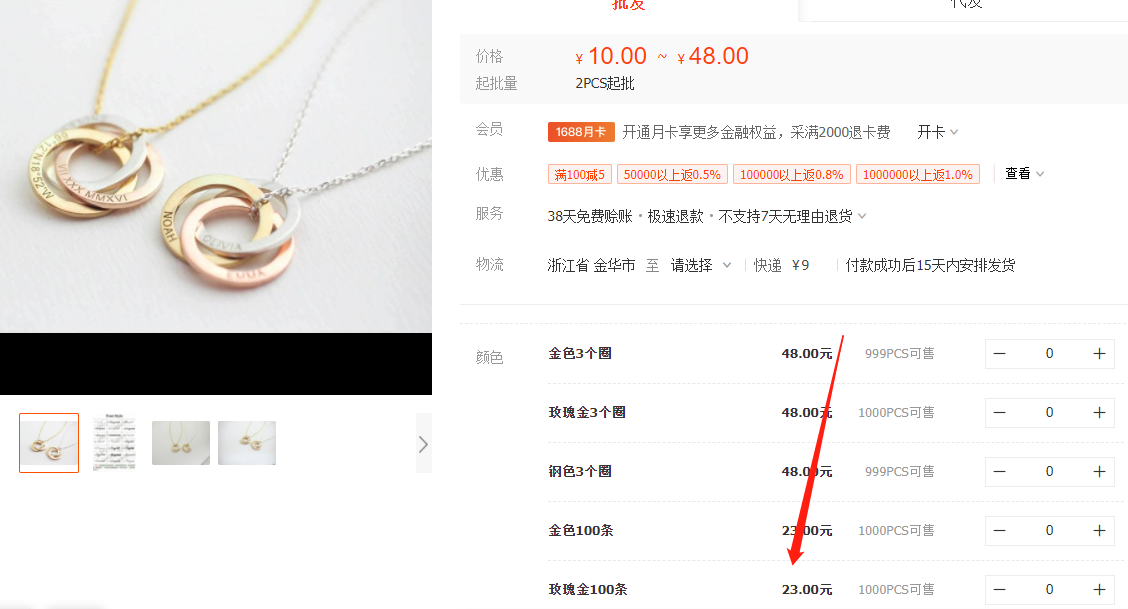1128x609 pixels.
Task: Show next thumbnails with right arrow
Action: point(423,444)
